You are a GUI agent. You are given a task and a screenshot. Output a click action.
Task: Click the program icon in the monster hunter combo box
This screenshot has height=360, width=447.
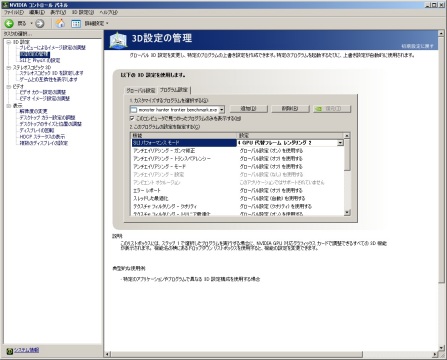click(134, 109)
